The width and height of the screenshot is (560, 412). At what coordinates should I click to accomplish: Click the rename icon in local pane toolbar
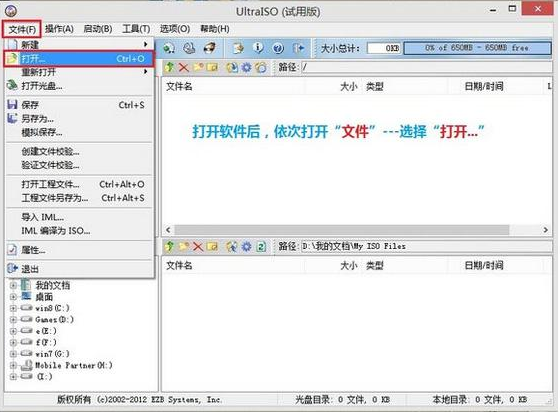pyautogui.click(x=212, y=246)
